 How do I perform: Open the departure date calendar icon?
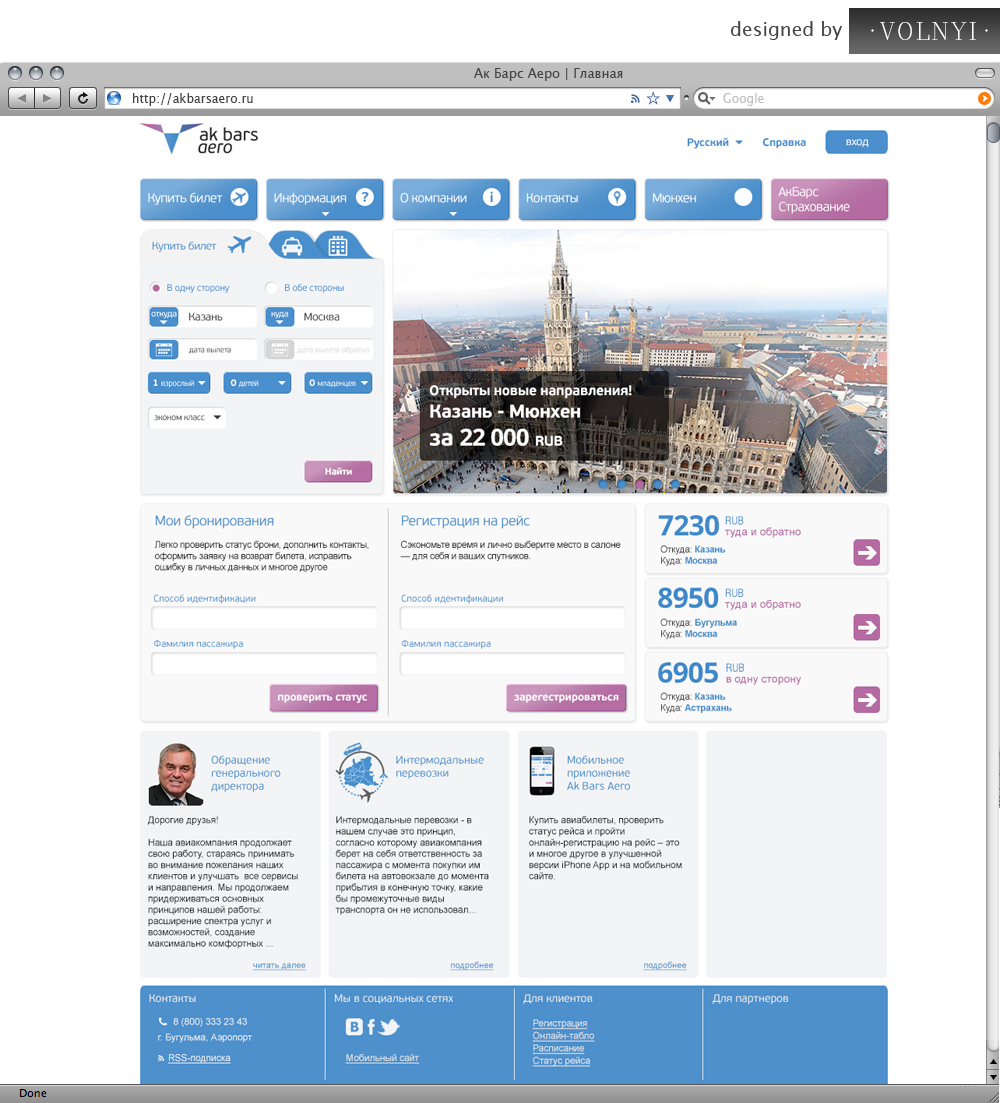164,350
